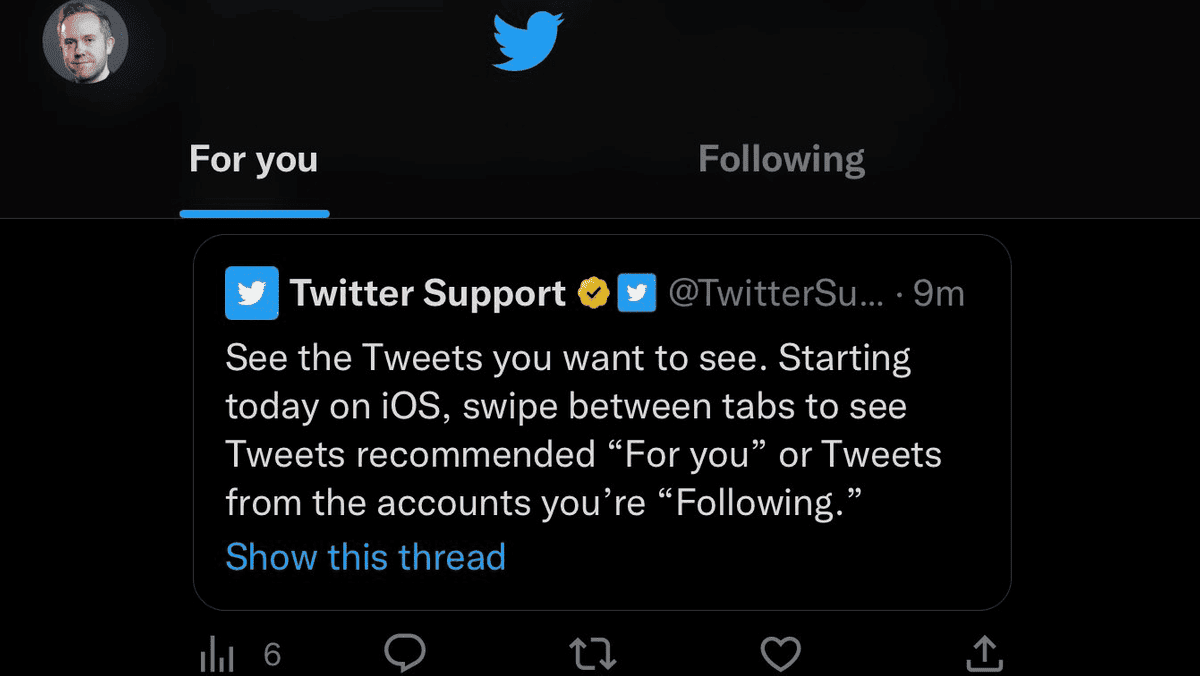Open the Show this thread link
1200x676 pixels.
(365, 556)
